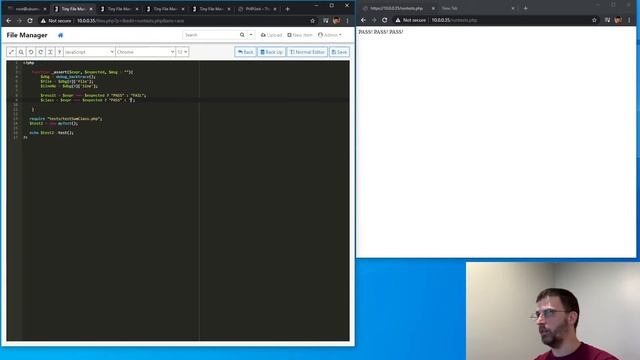Viewport: 640px width, 360px height.
Task: Open the Chrome editor theme dropdown
Action: point(145,52)
